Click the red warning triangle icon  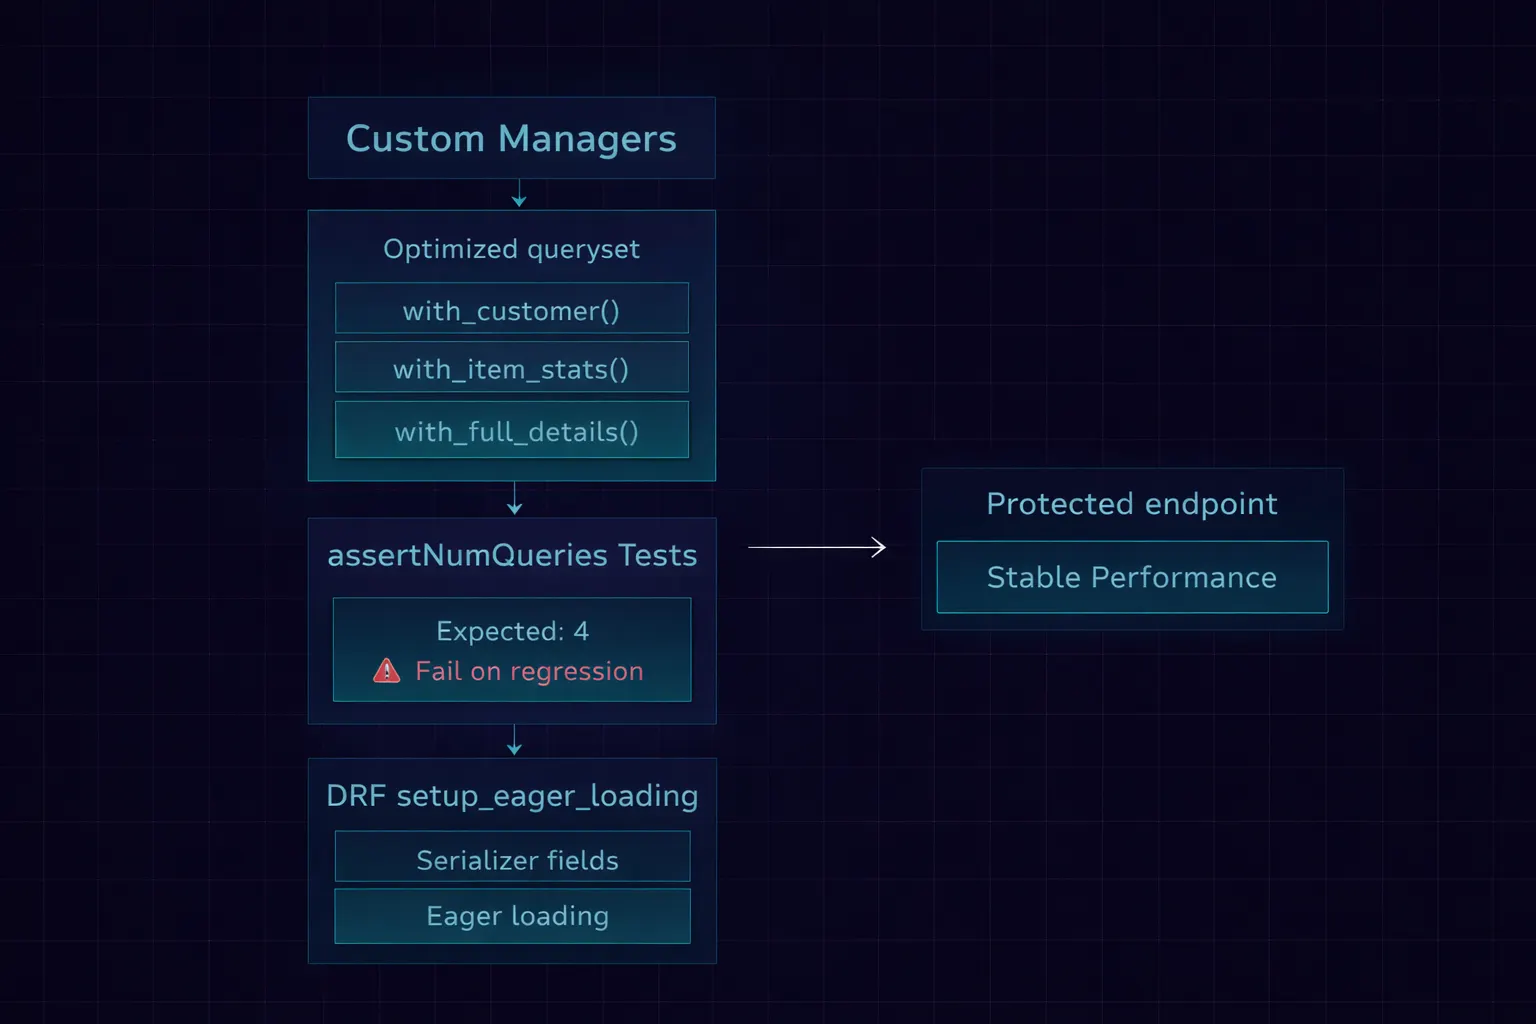click(386, 671)
